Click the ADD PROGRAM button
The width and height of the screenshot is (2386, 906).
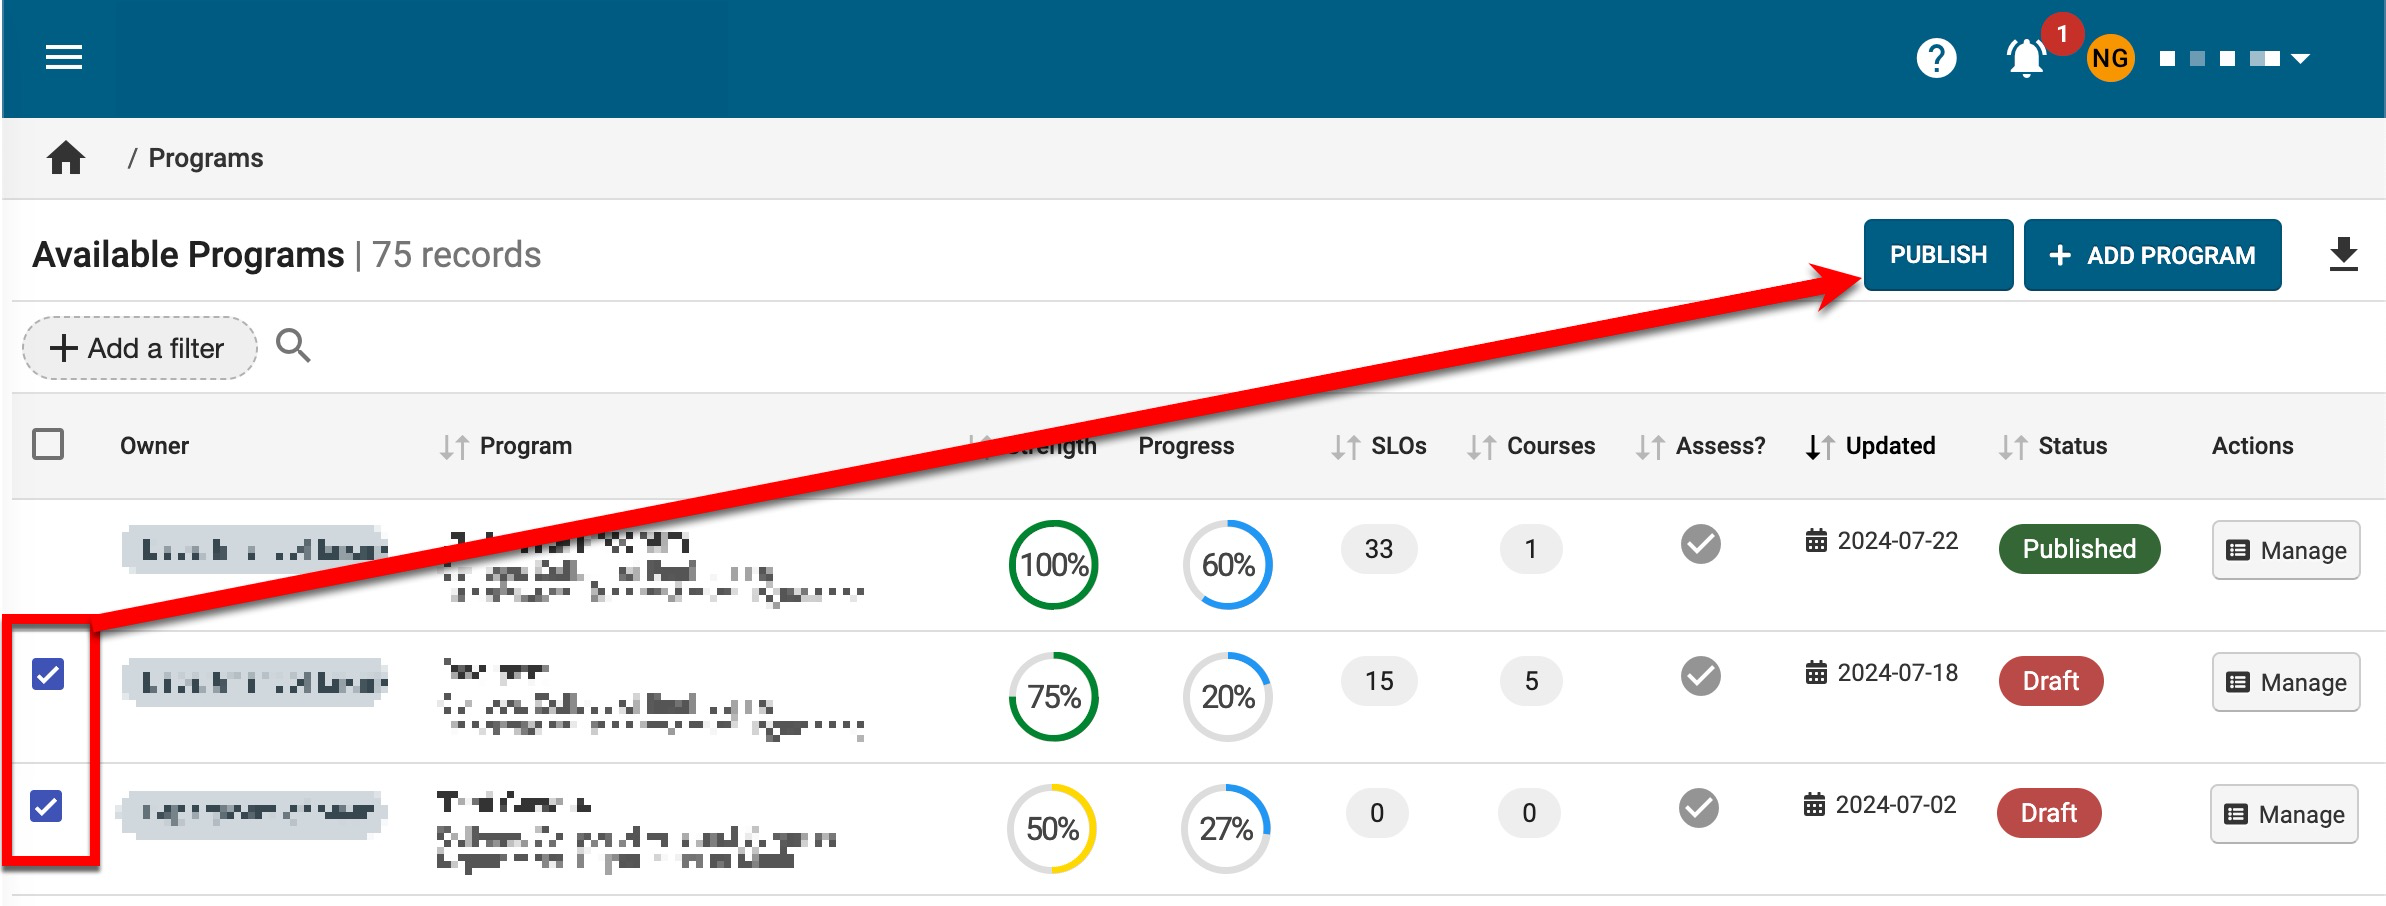(2152, 255)
